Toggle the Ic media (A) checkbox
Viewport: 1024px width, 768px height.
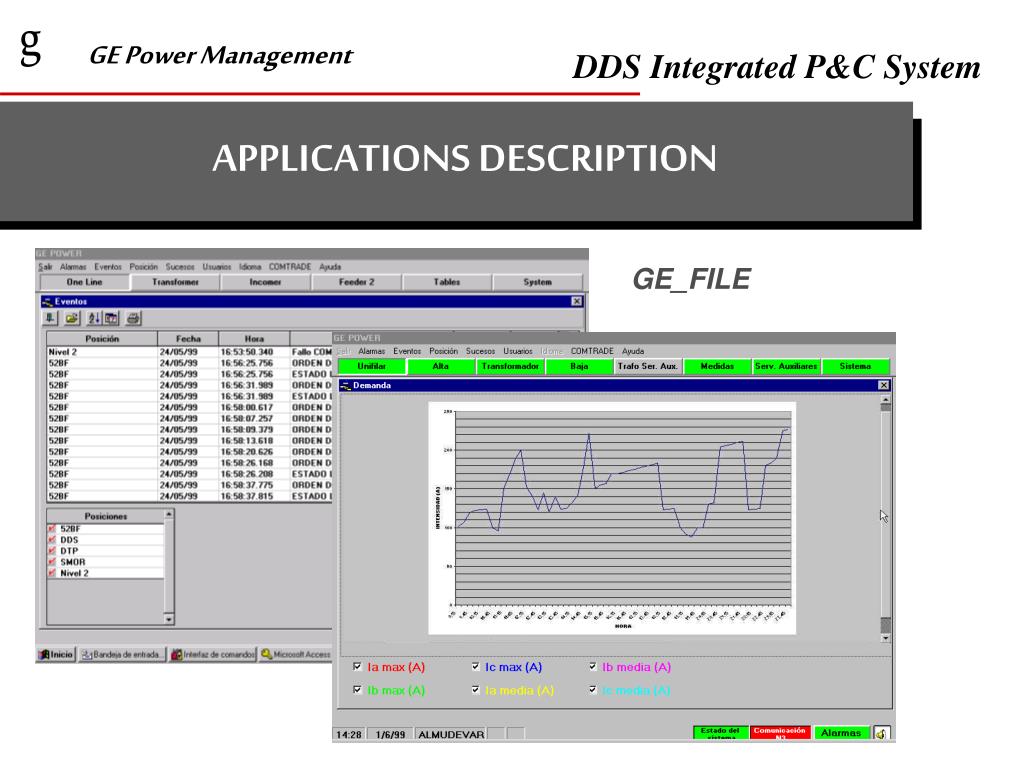click(x=592, y=690)
